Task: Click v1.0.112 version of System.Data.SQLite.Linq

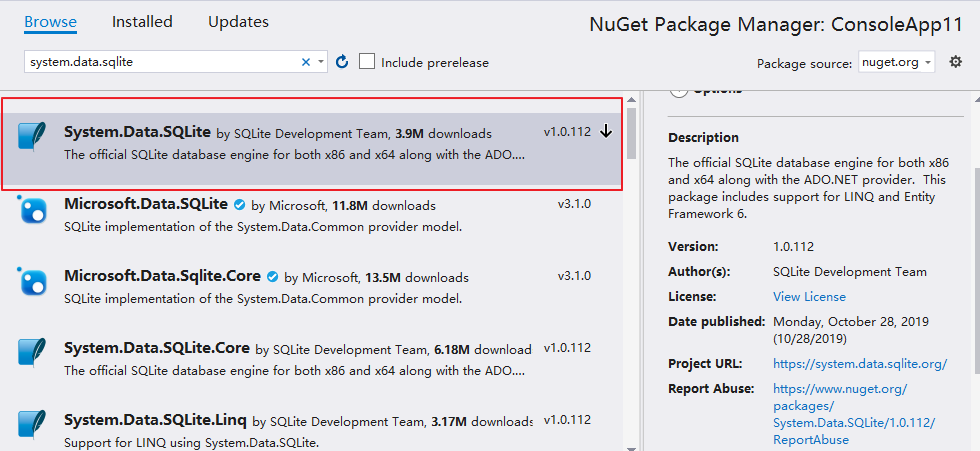Action: pyautogui.click(x=567, y=420)
